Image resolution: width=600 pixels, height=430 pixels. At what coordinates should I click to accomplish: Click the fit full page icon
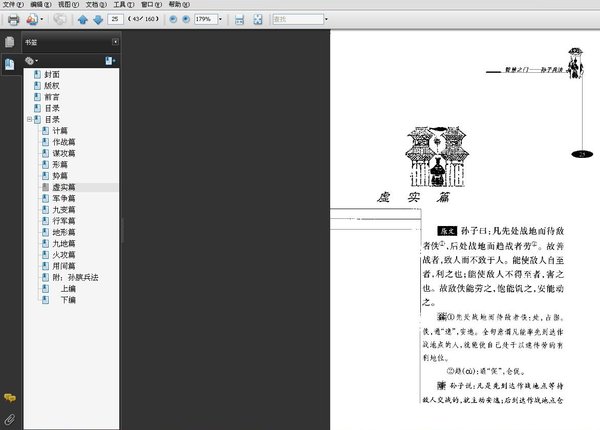[x=257, y=19]
